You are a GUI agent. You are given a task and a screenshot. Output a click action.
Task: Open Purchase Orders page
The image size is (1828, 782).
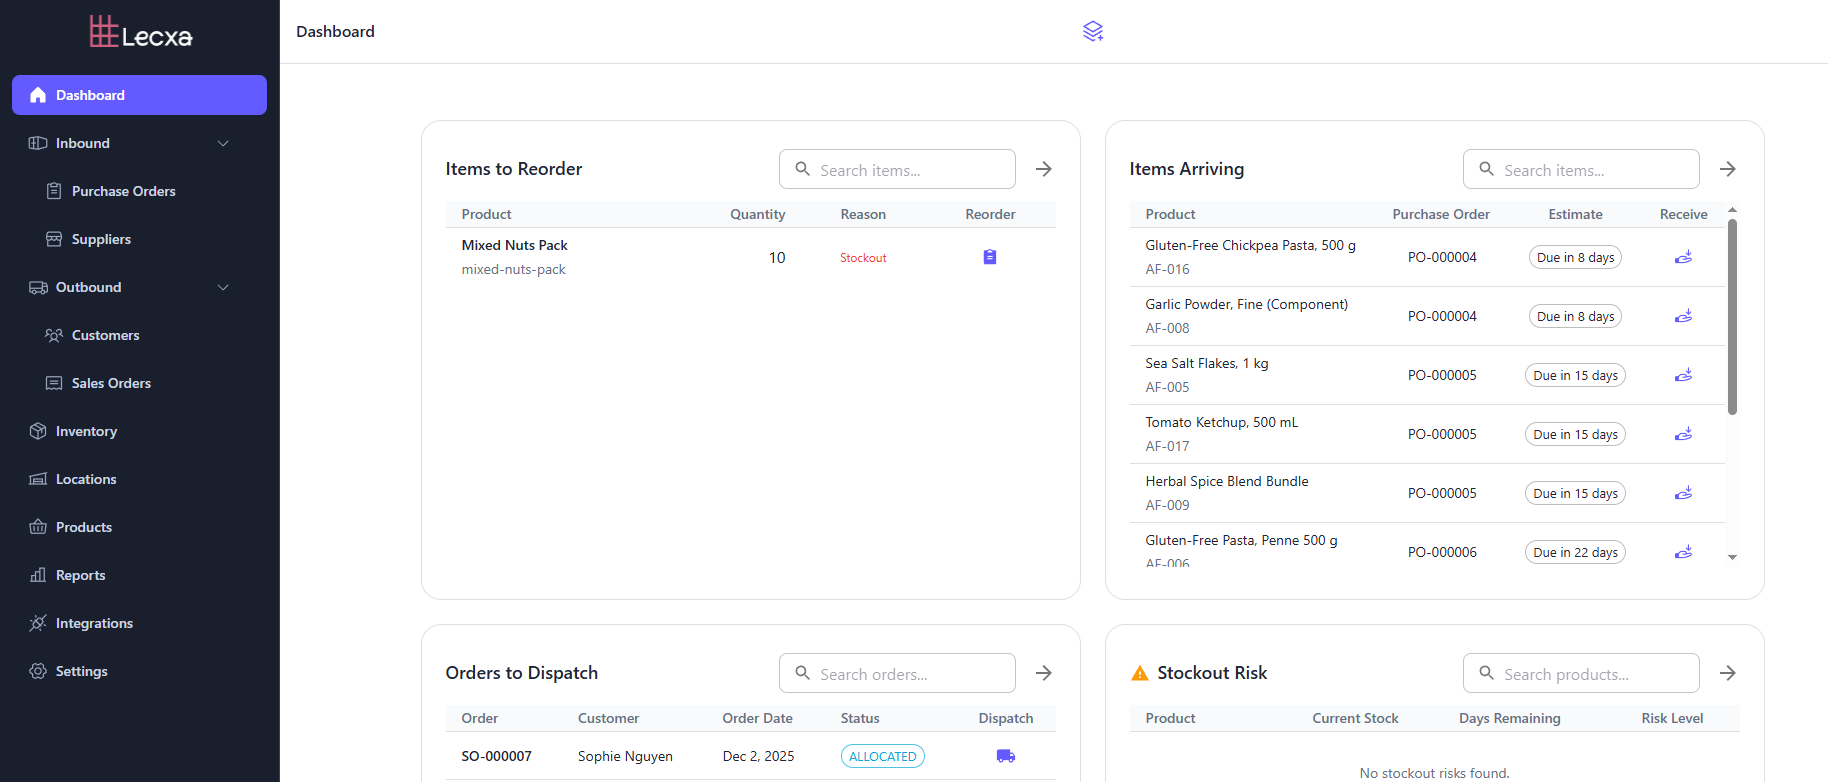(123, 191)
